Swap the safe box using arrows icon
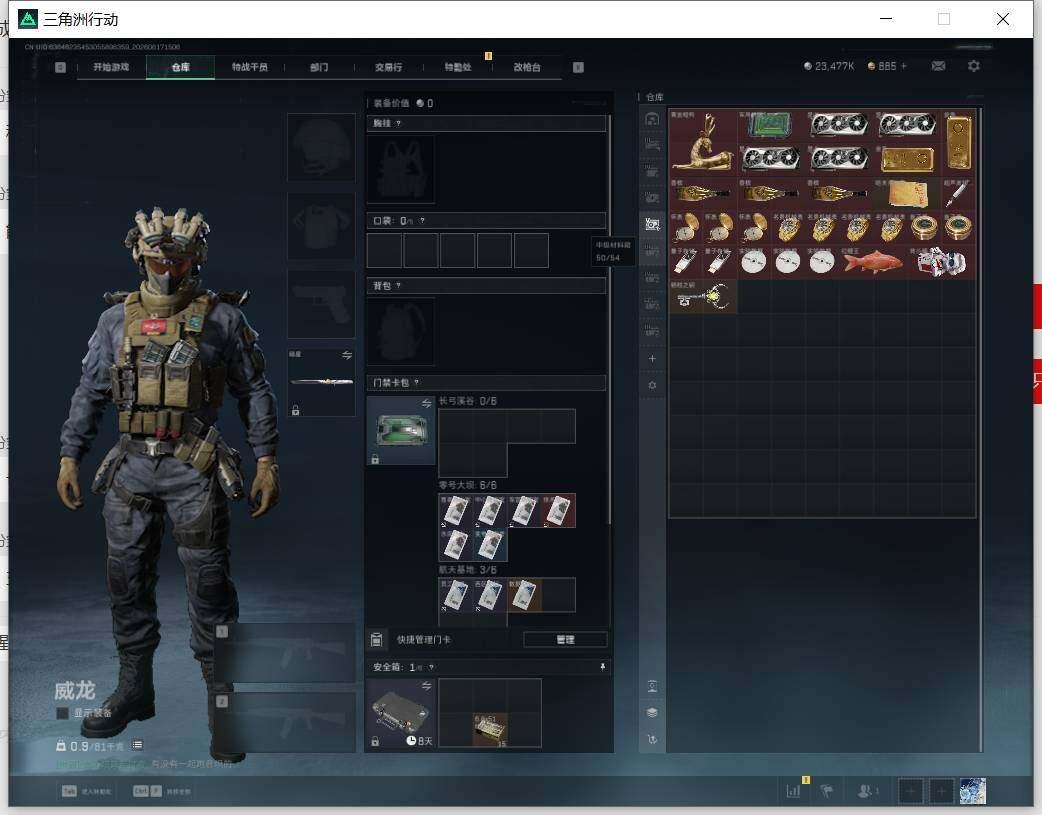 point(427,686)
